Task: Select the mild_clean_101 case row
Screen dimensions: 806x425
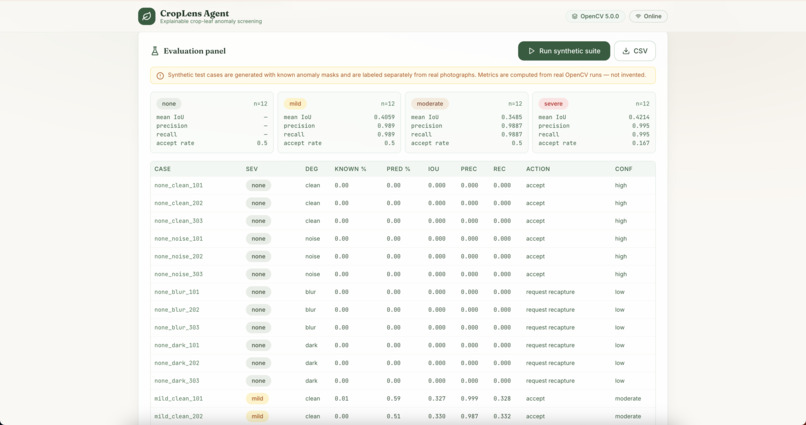Action: (x=403, y=399)
